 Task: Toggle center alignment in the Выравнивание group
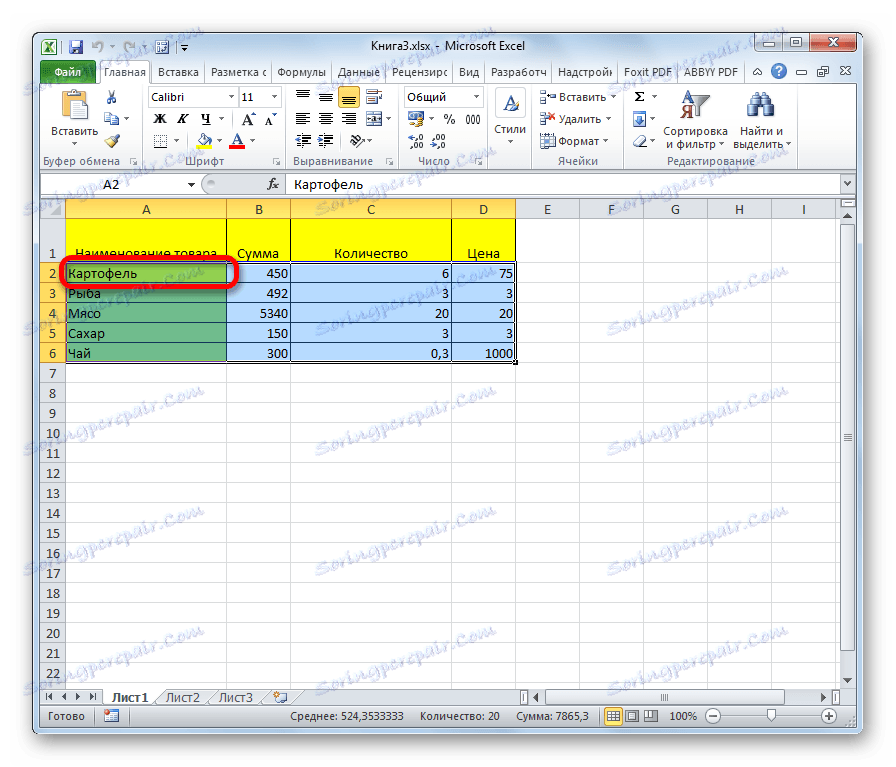[325, 118]
